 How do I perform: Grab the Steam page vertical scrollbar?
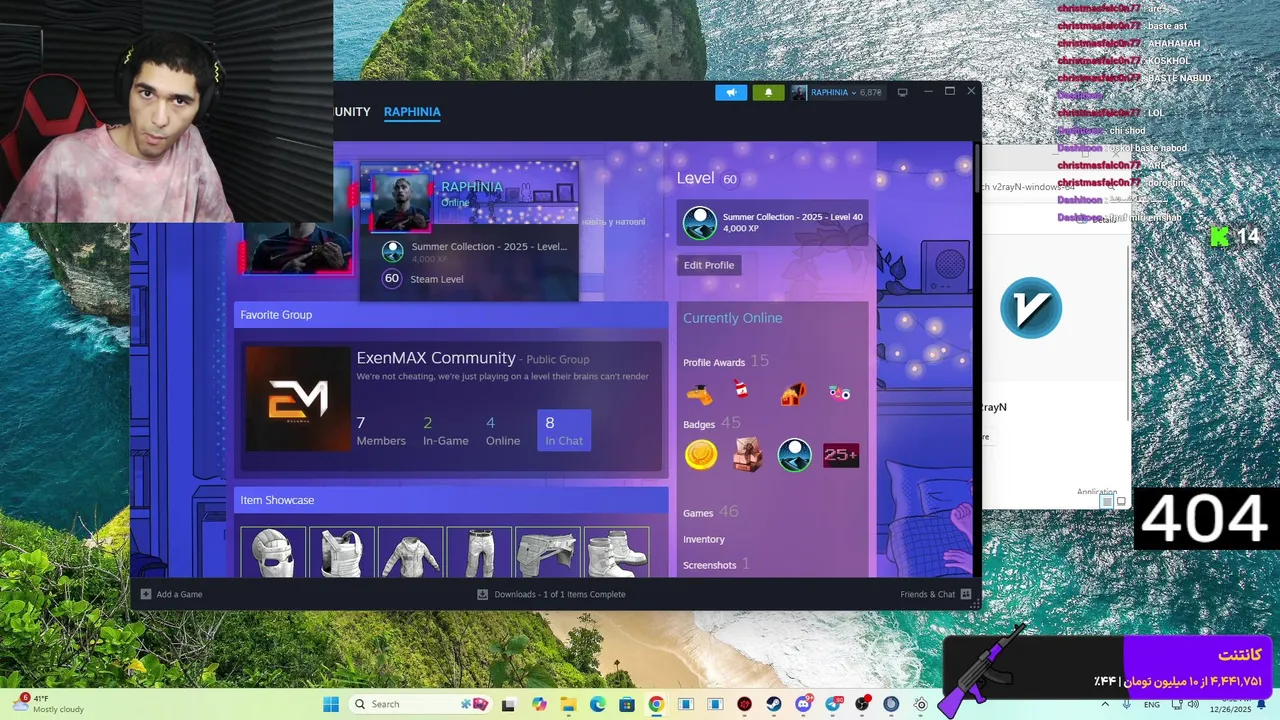[x=976, y=166]
